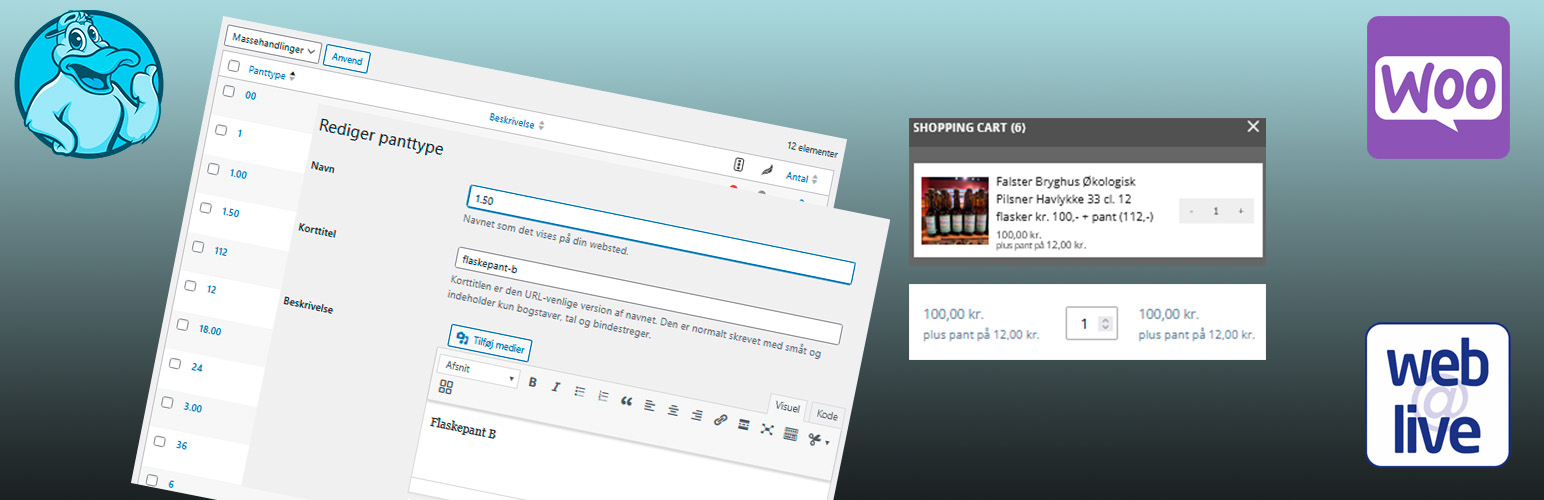Viewport: 1544px width, 500px height.
Task: Tick the checkbox for panttype 1.50
Action: pyautogui.click(x=206, y=208)
